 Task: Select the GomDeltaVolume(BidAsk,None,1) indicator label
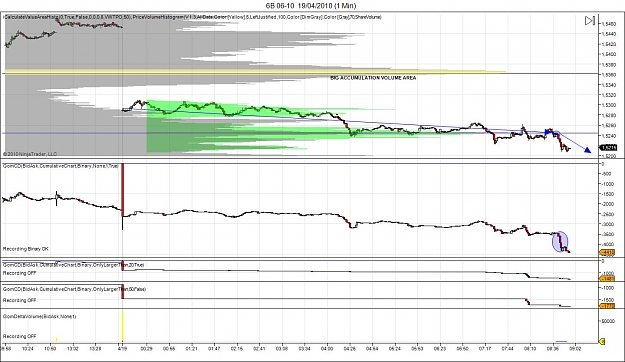coord(39,316)
